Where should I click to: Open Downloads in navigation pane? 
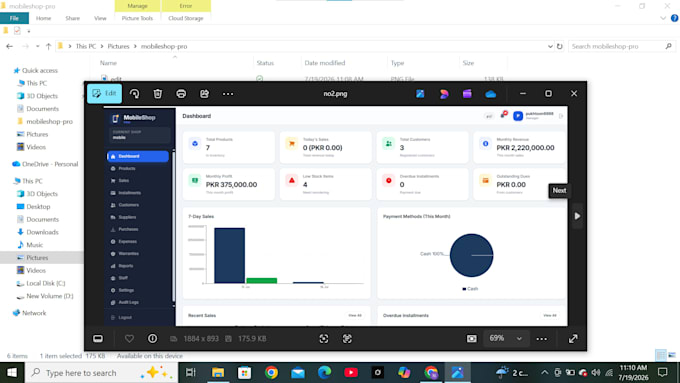click(42, 232)
